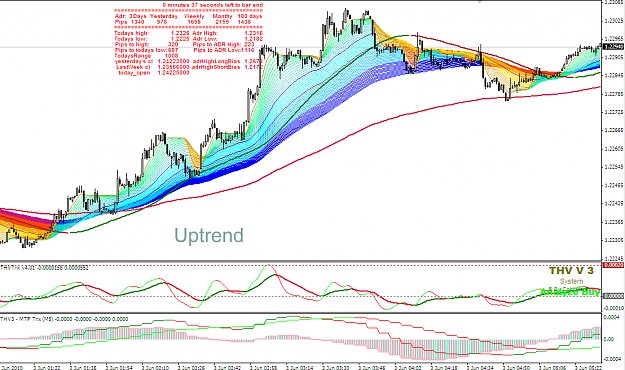625x370 pixels.
Task: Click the red Trix level marker value
Action: pos(613,265)
